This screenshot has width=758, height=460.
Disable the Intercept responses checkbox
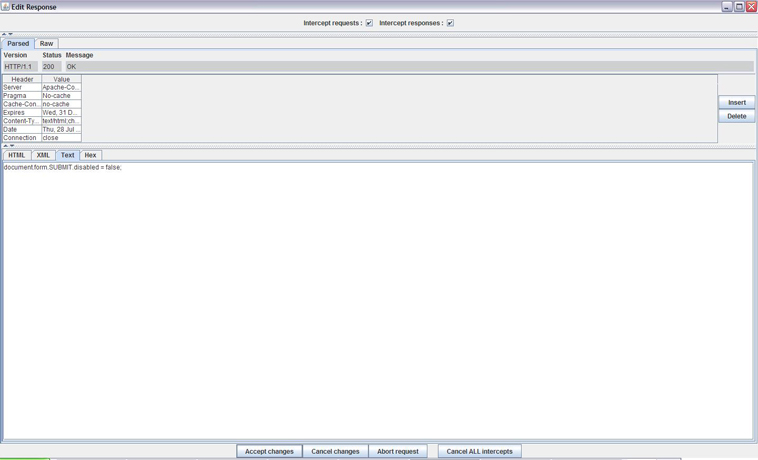(x=450, y=23)
